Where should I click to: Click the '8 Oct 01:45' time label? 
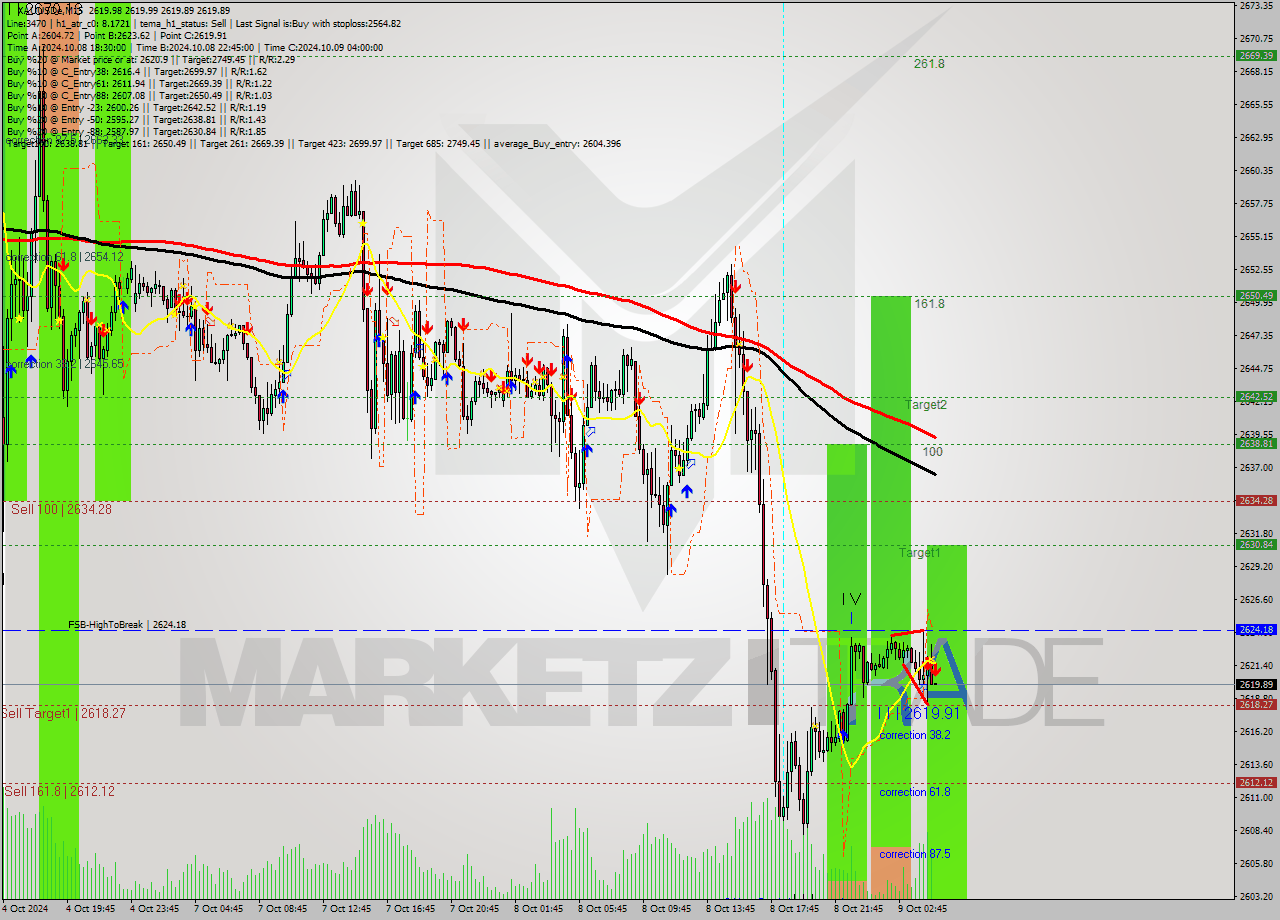(x=538, y=909)
